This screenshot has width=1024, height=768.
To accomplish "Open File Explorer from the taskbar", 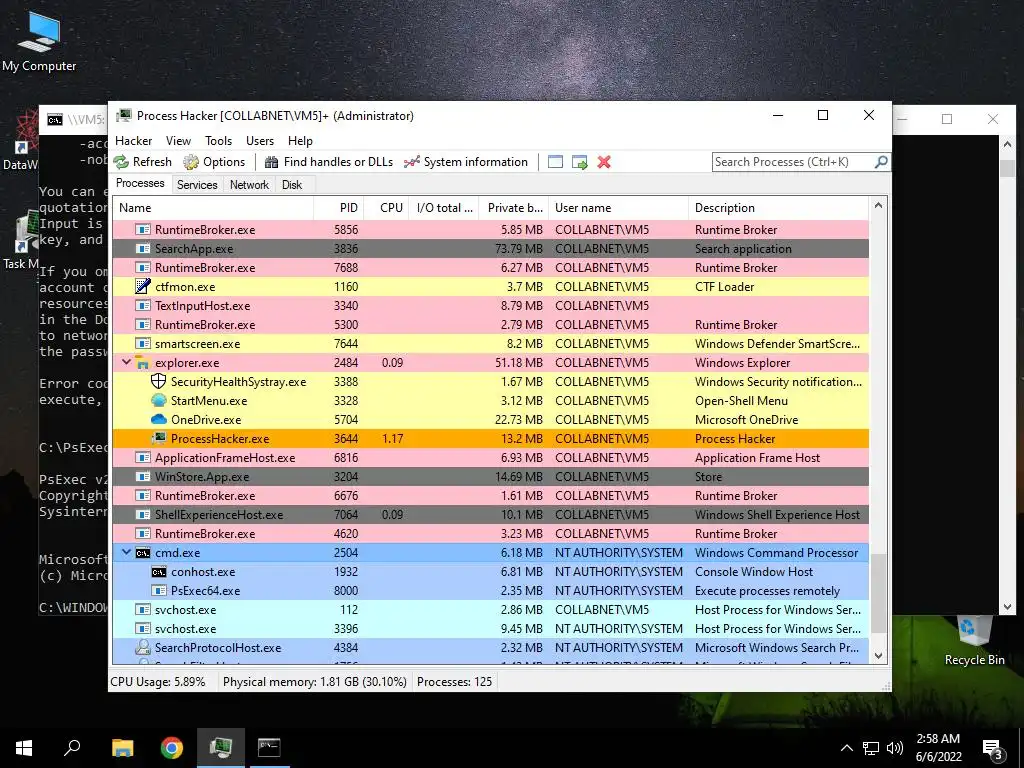I will point(122,748).
